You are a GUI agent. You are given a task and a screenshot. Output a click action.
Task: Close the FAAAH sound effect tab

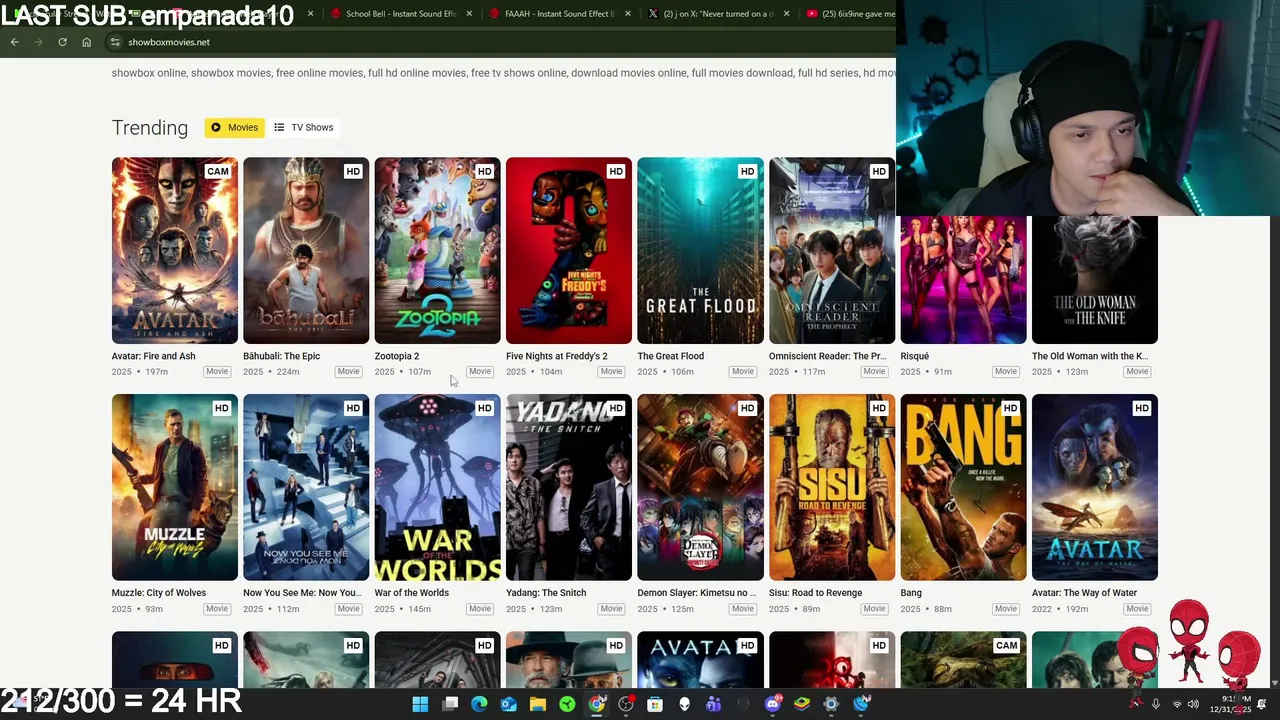(627, 14)
